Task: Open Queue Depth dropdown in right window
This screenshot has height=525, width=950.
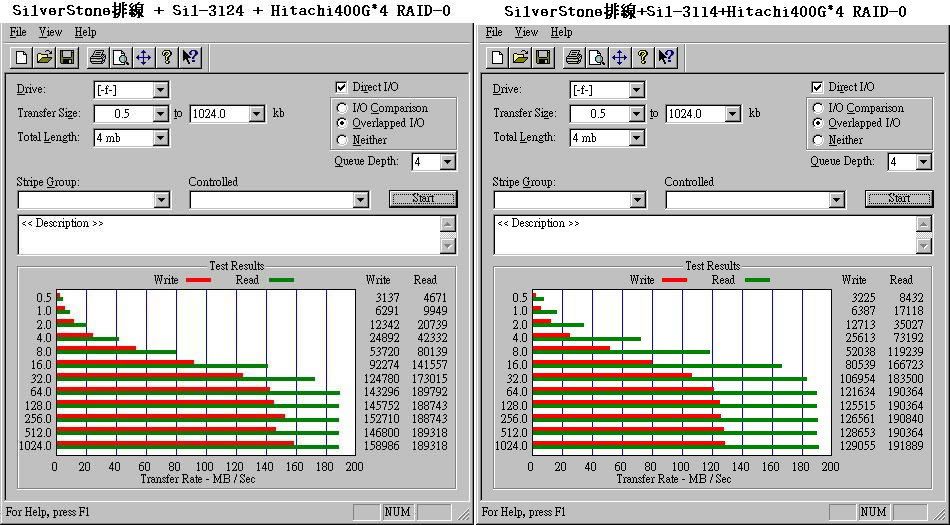Action: pyautogui.click(x=923, y=162)
